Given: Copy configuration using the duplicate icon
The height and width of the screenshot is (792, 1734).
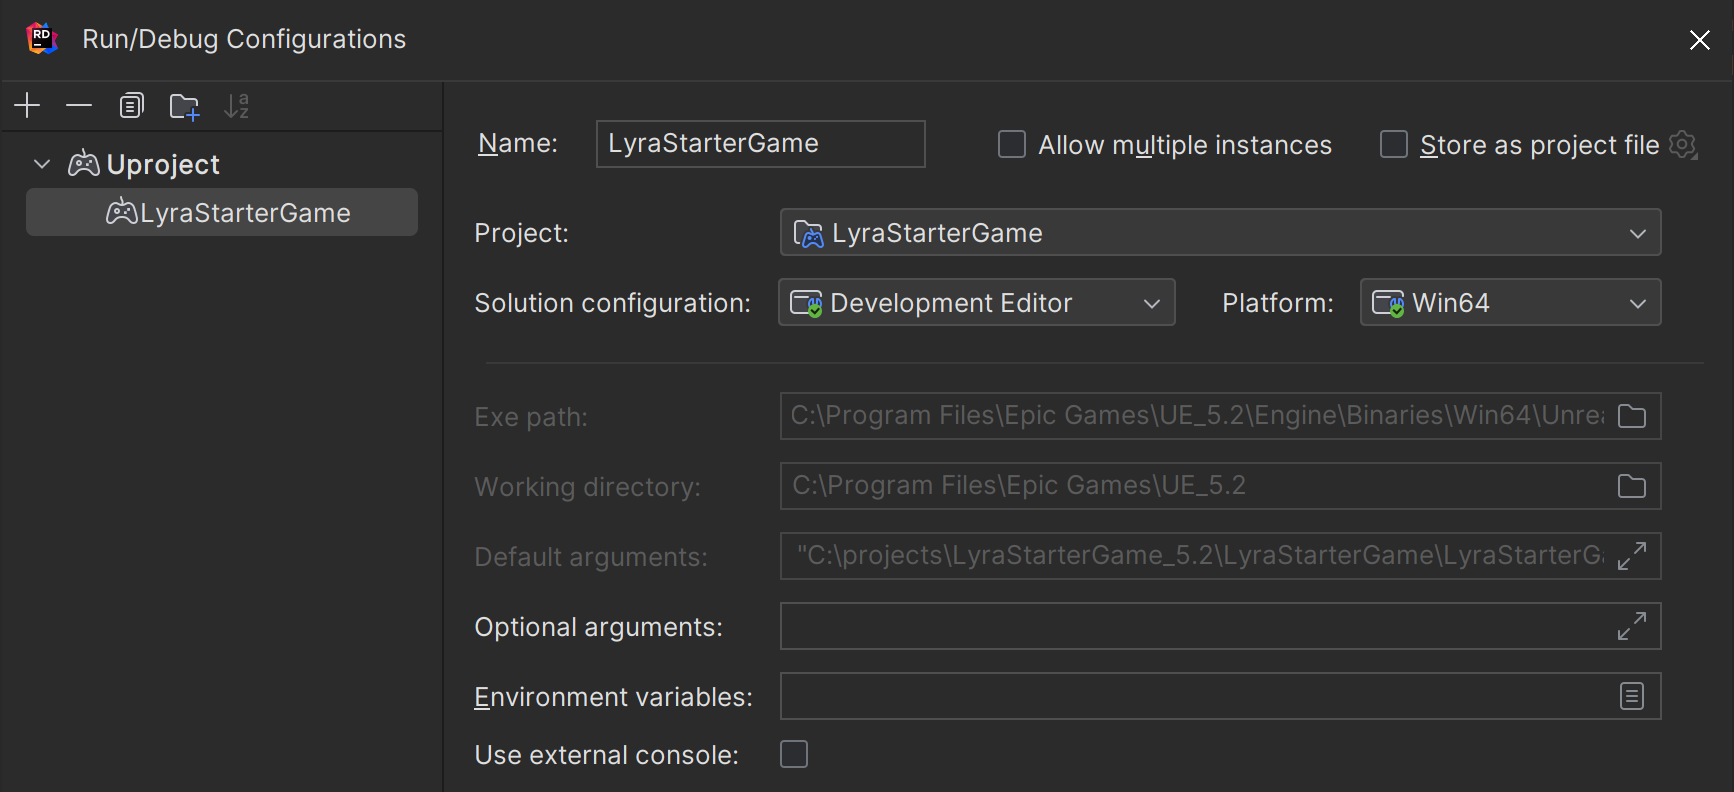Looking at the screenshot, I should 131,105.
